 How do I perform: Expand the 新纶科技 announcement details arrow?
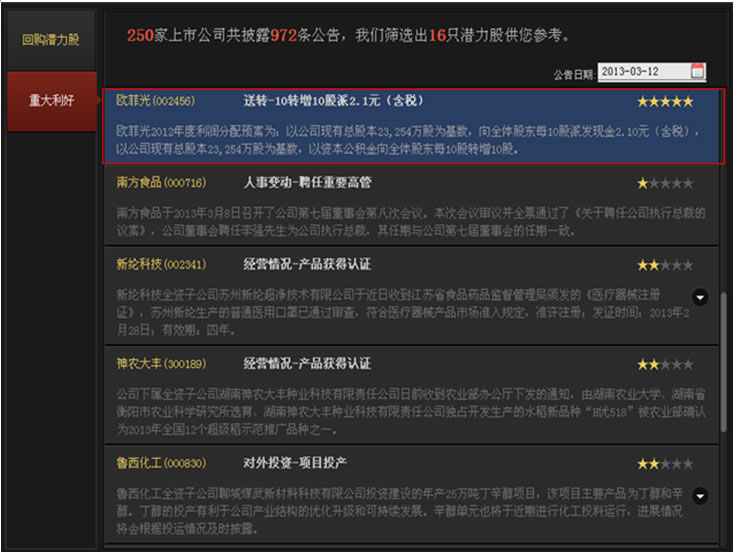700,297
